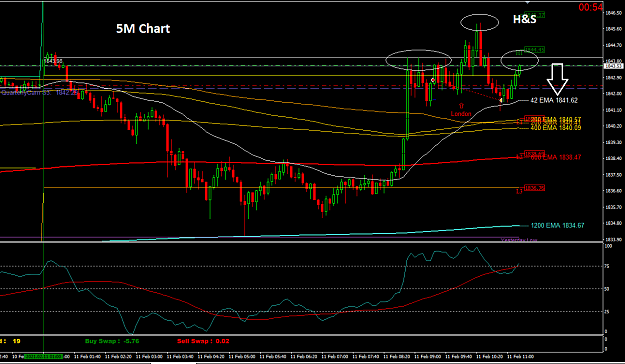Click the Quarterly Cam S3 level label
This screenshot has width=625, height=364.
(x=39, y=92)
